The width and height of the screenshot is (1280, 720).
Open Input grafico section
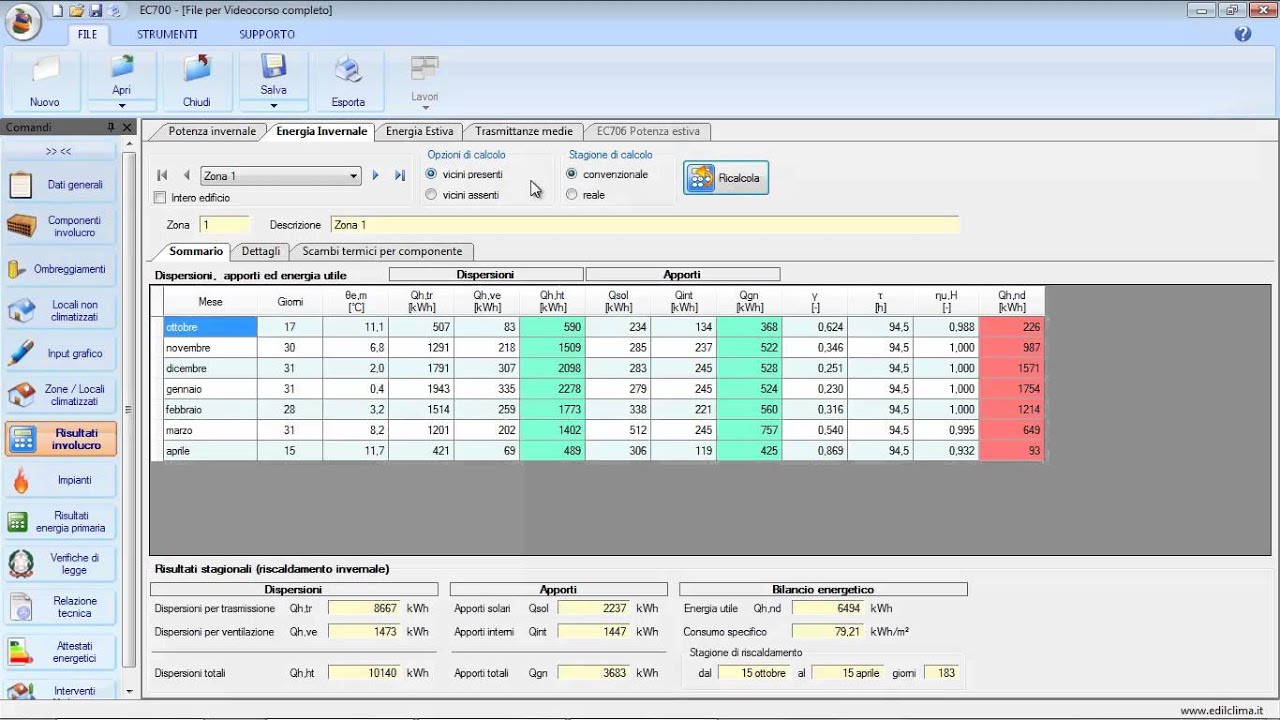tap(61, 353)
